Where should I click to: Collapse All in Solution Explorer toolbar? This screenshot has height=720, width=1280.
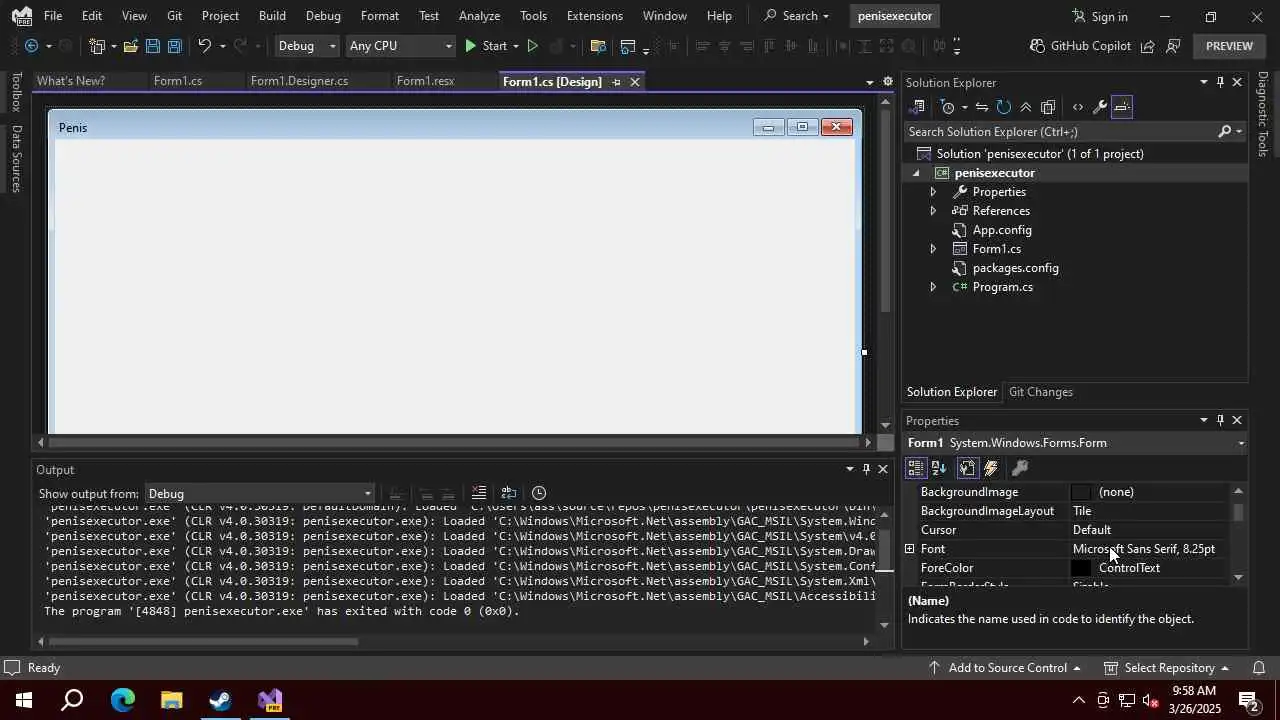(x=1025, y=107)
